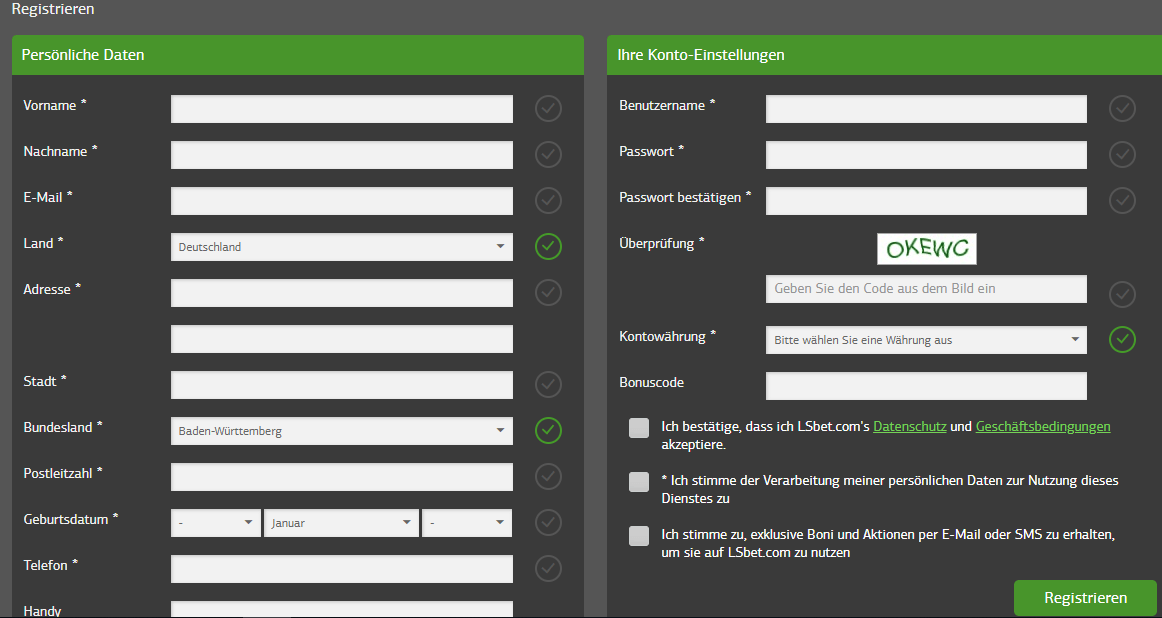The height and width of the screenshot is (618, 1162).
Task: Tick the personal data processing consent checkbox
Action: pyautogui.click(x=639, y=482)
